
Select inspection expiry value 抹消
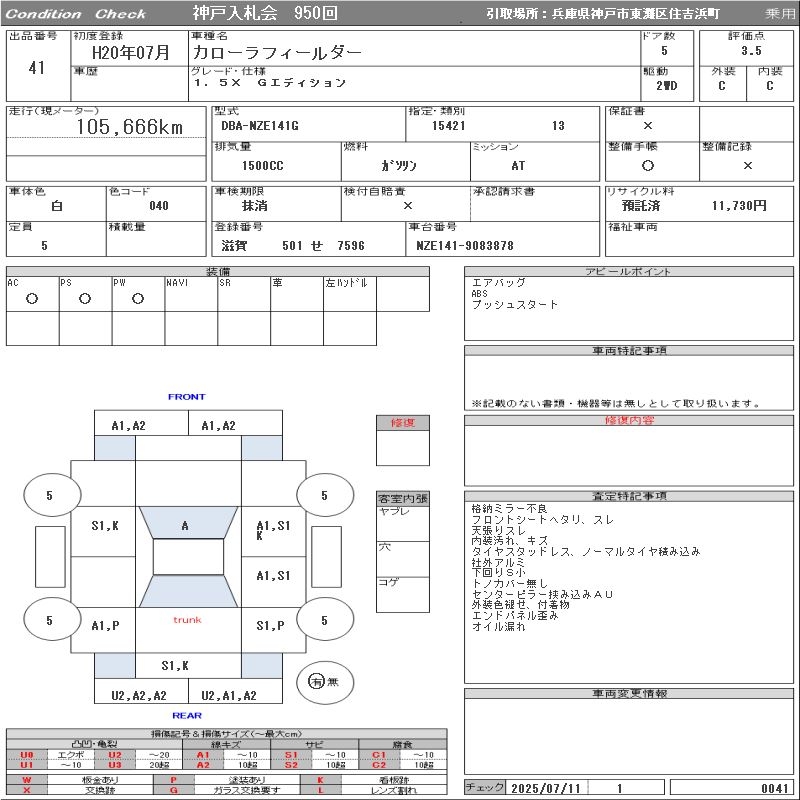[255, 206]
